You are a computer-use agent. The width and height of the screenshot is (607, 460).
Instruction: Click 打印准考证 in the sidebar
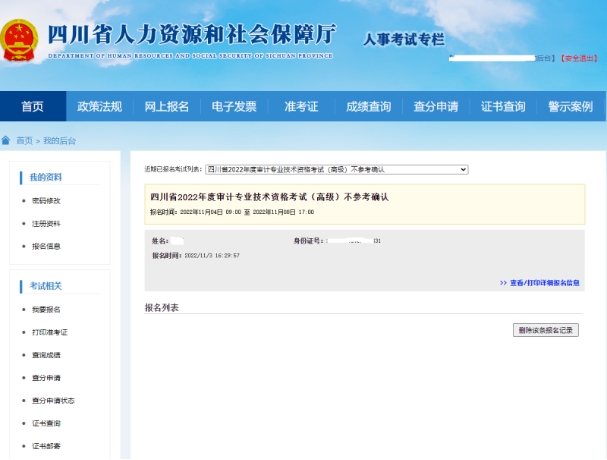pyautogui.click(x=50, y=332)
